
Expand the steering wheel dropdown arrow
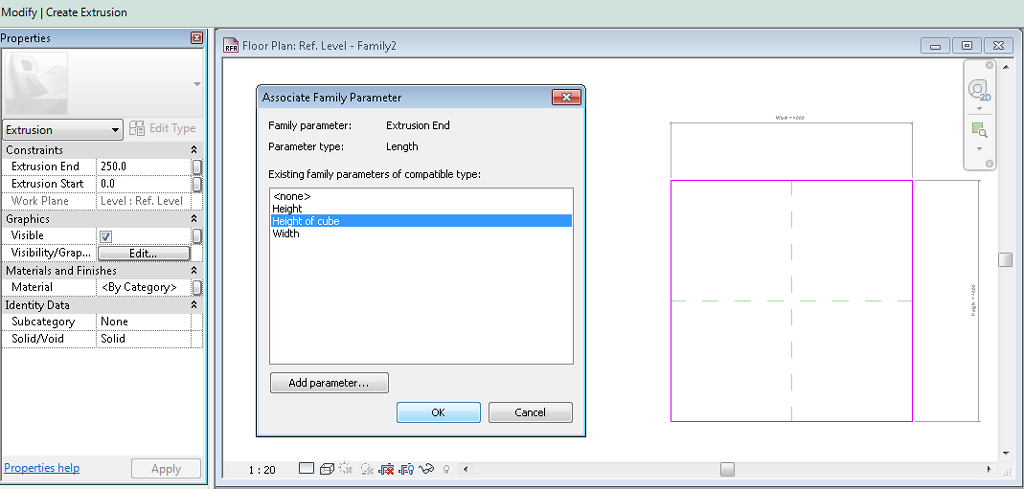[x=979, y=108]
